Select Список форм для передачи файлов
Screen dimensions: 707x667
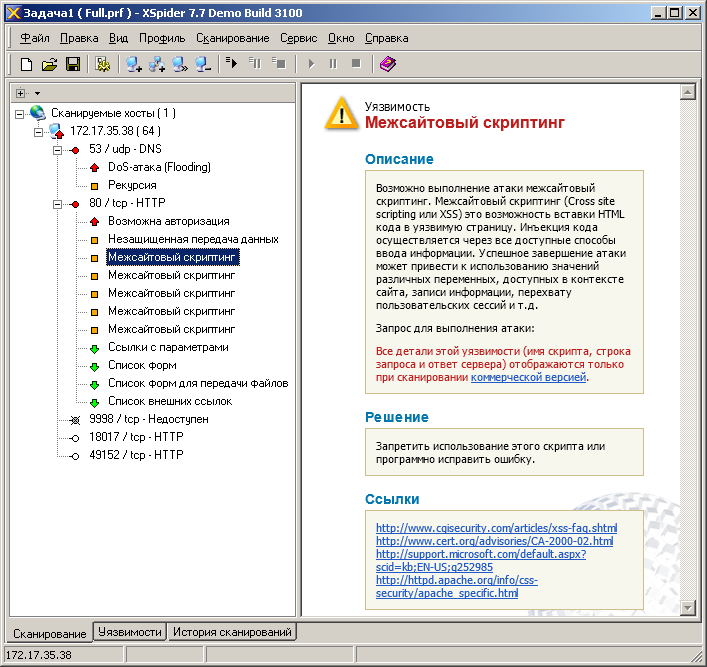[198, 383]
